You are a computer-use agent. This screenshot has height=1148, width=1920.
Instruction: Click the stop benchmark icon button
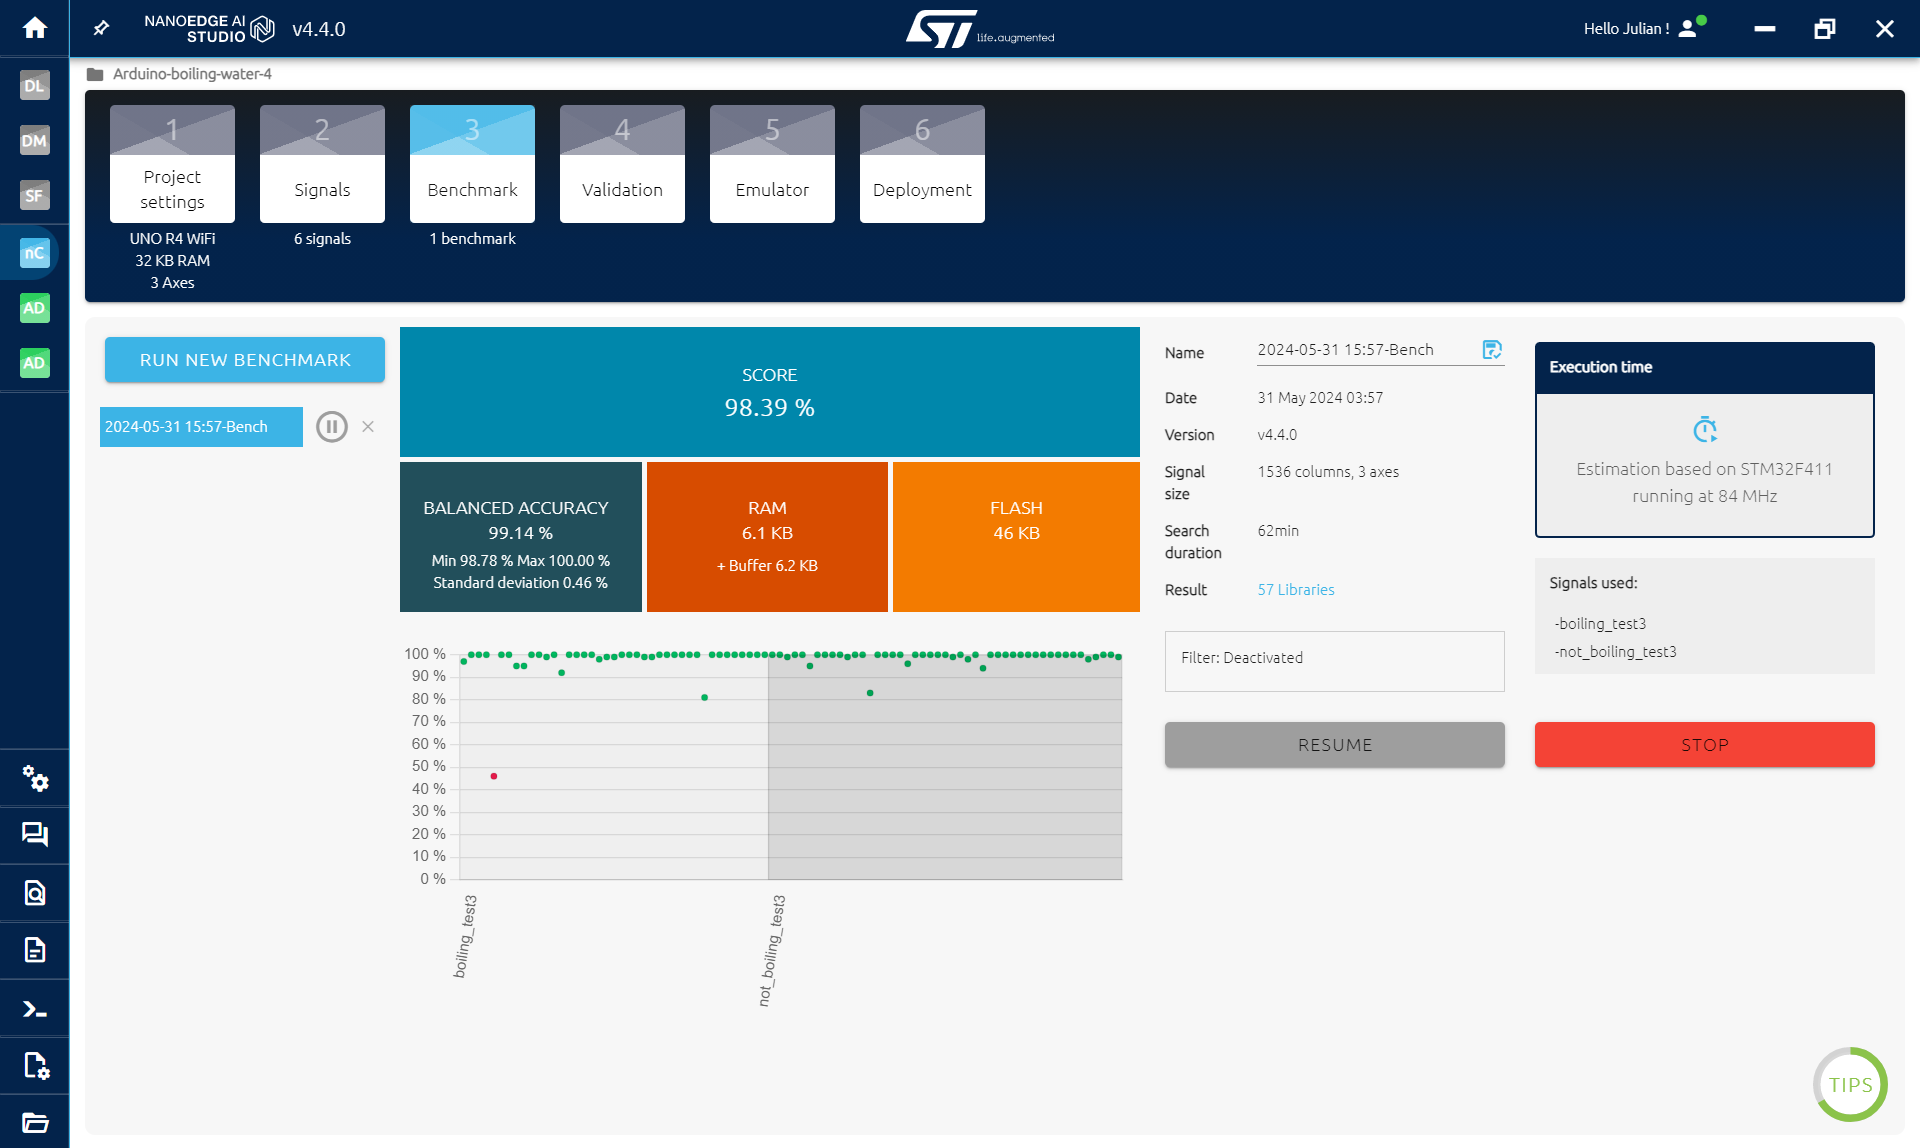pyautogui.click(x=369, y=425)
